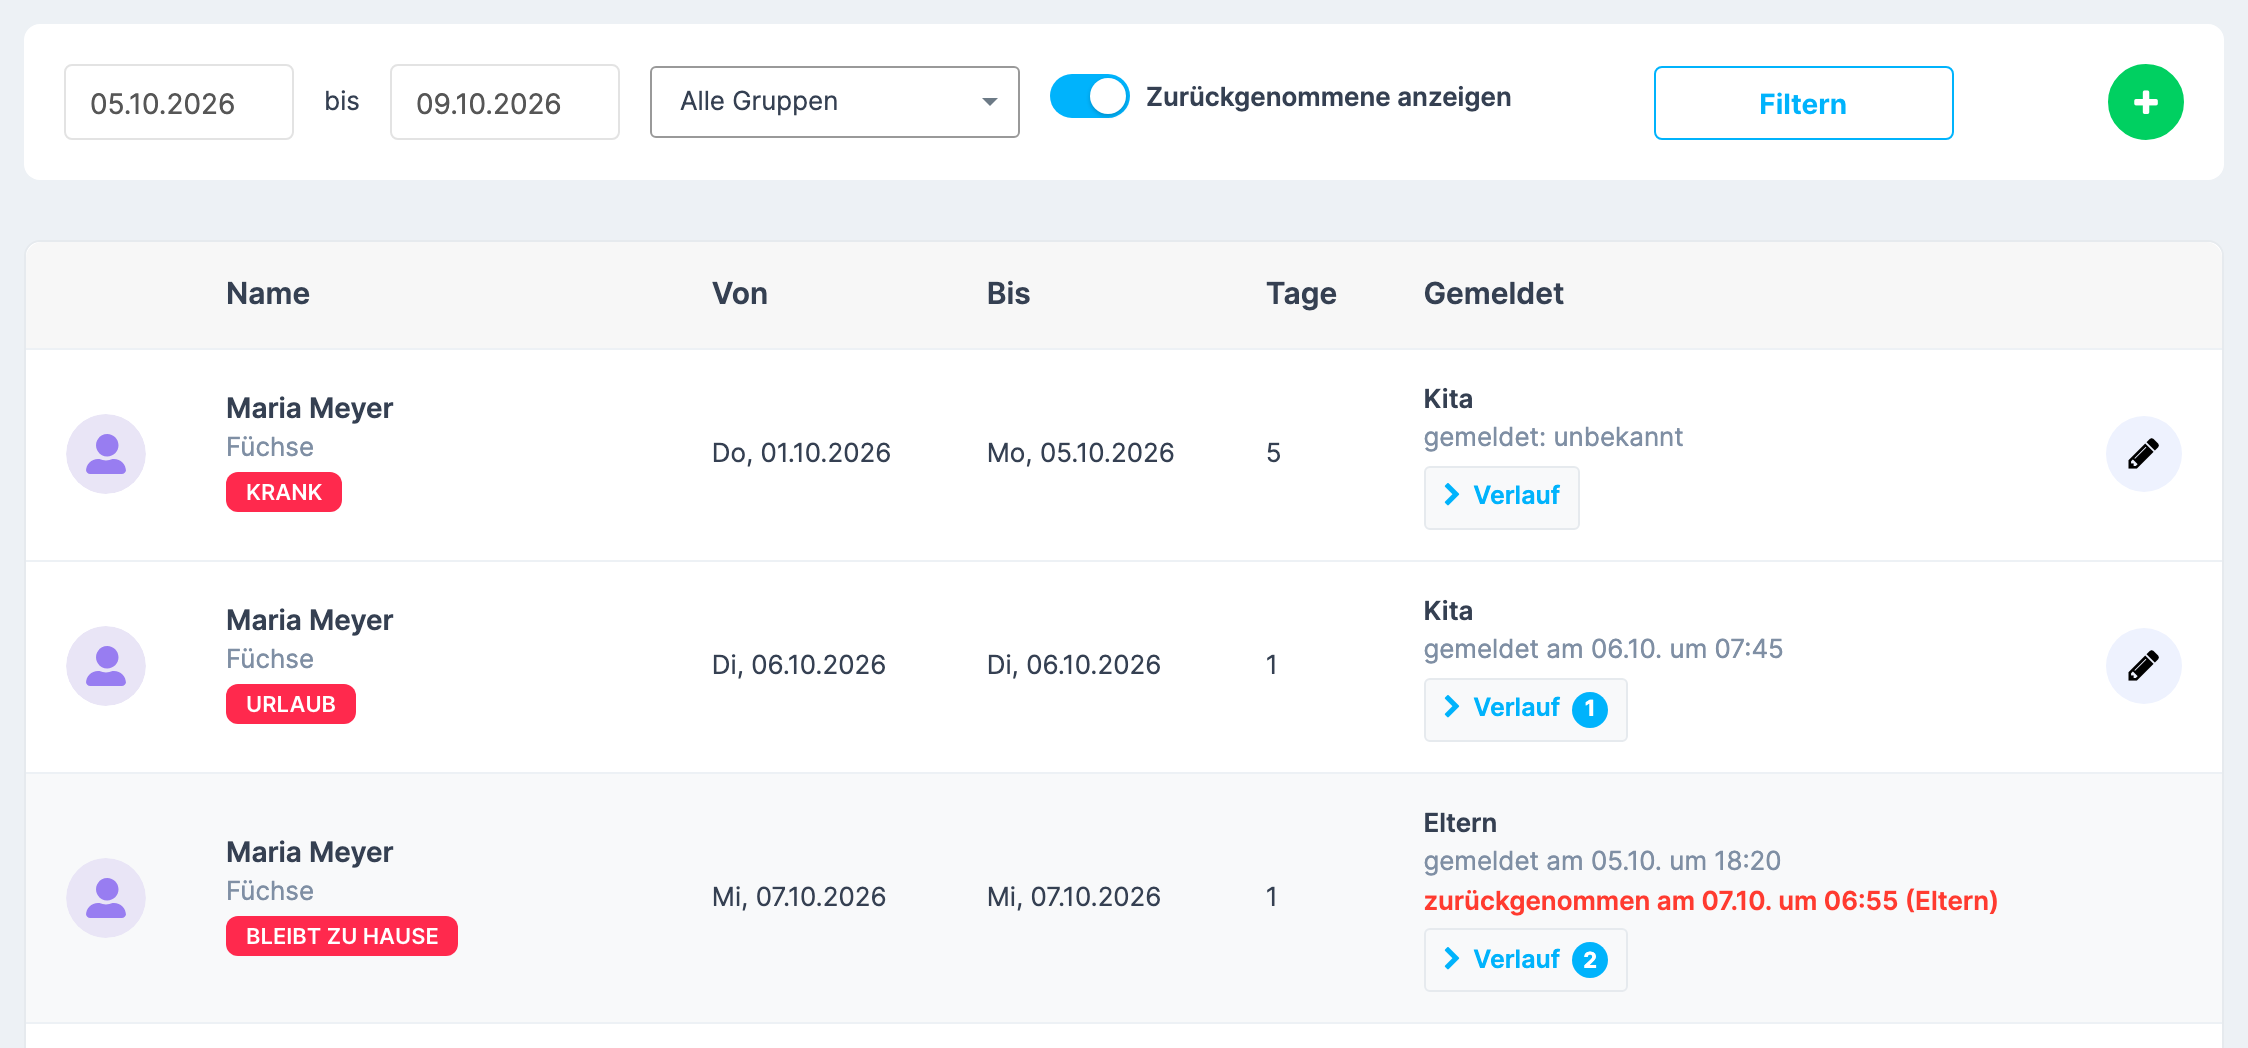Click Von date Di, 06.10.2026
The height and width of the screenshot is (1048, 2248).
click(798, 665)
